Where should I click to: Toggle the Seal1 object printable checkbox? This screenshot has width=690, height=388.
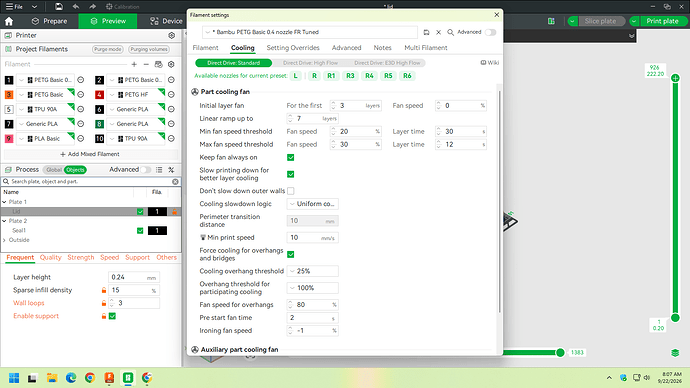[140, 231]
